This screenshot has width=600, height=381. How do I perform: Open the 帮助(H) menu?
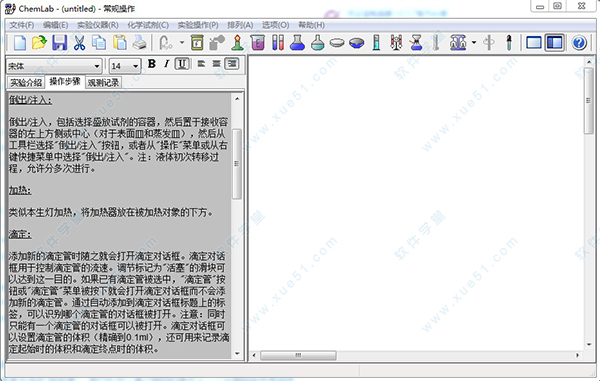click(311, 25)
